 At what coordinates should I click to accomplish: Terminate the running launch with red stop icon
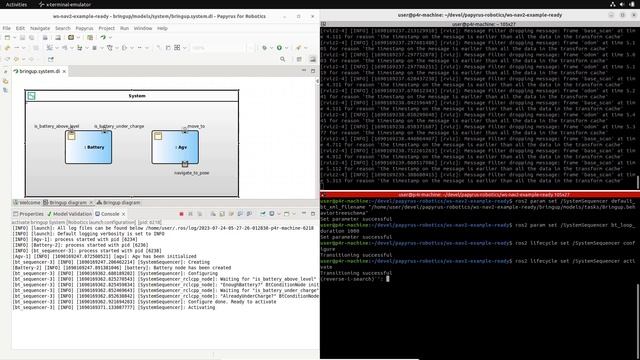coord(182,214)
